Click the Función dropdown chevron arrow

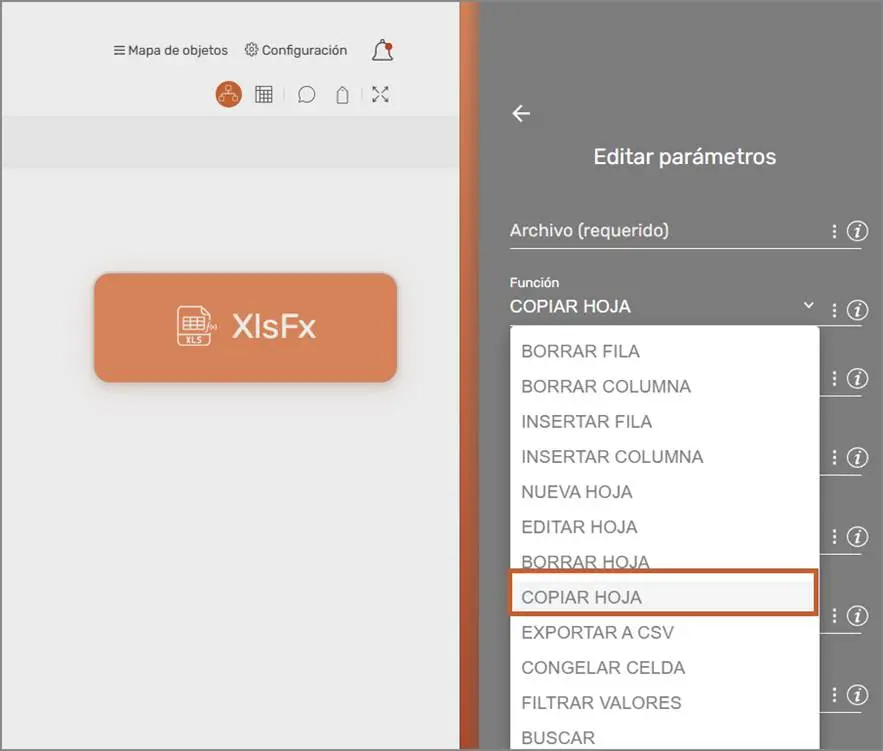pyautogui.click(x=809, y=305)
